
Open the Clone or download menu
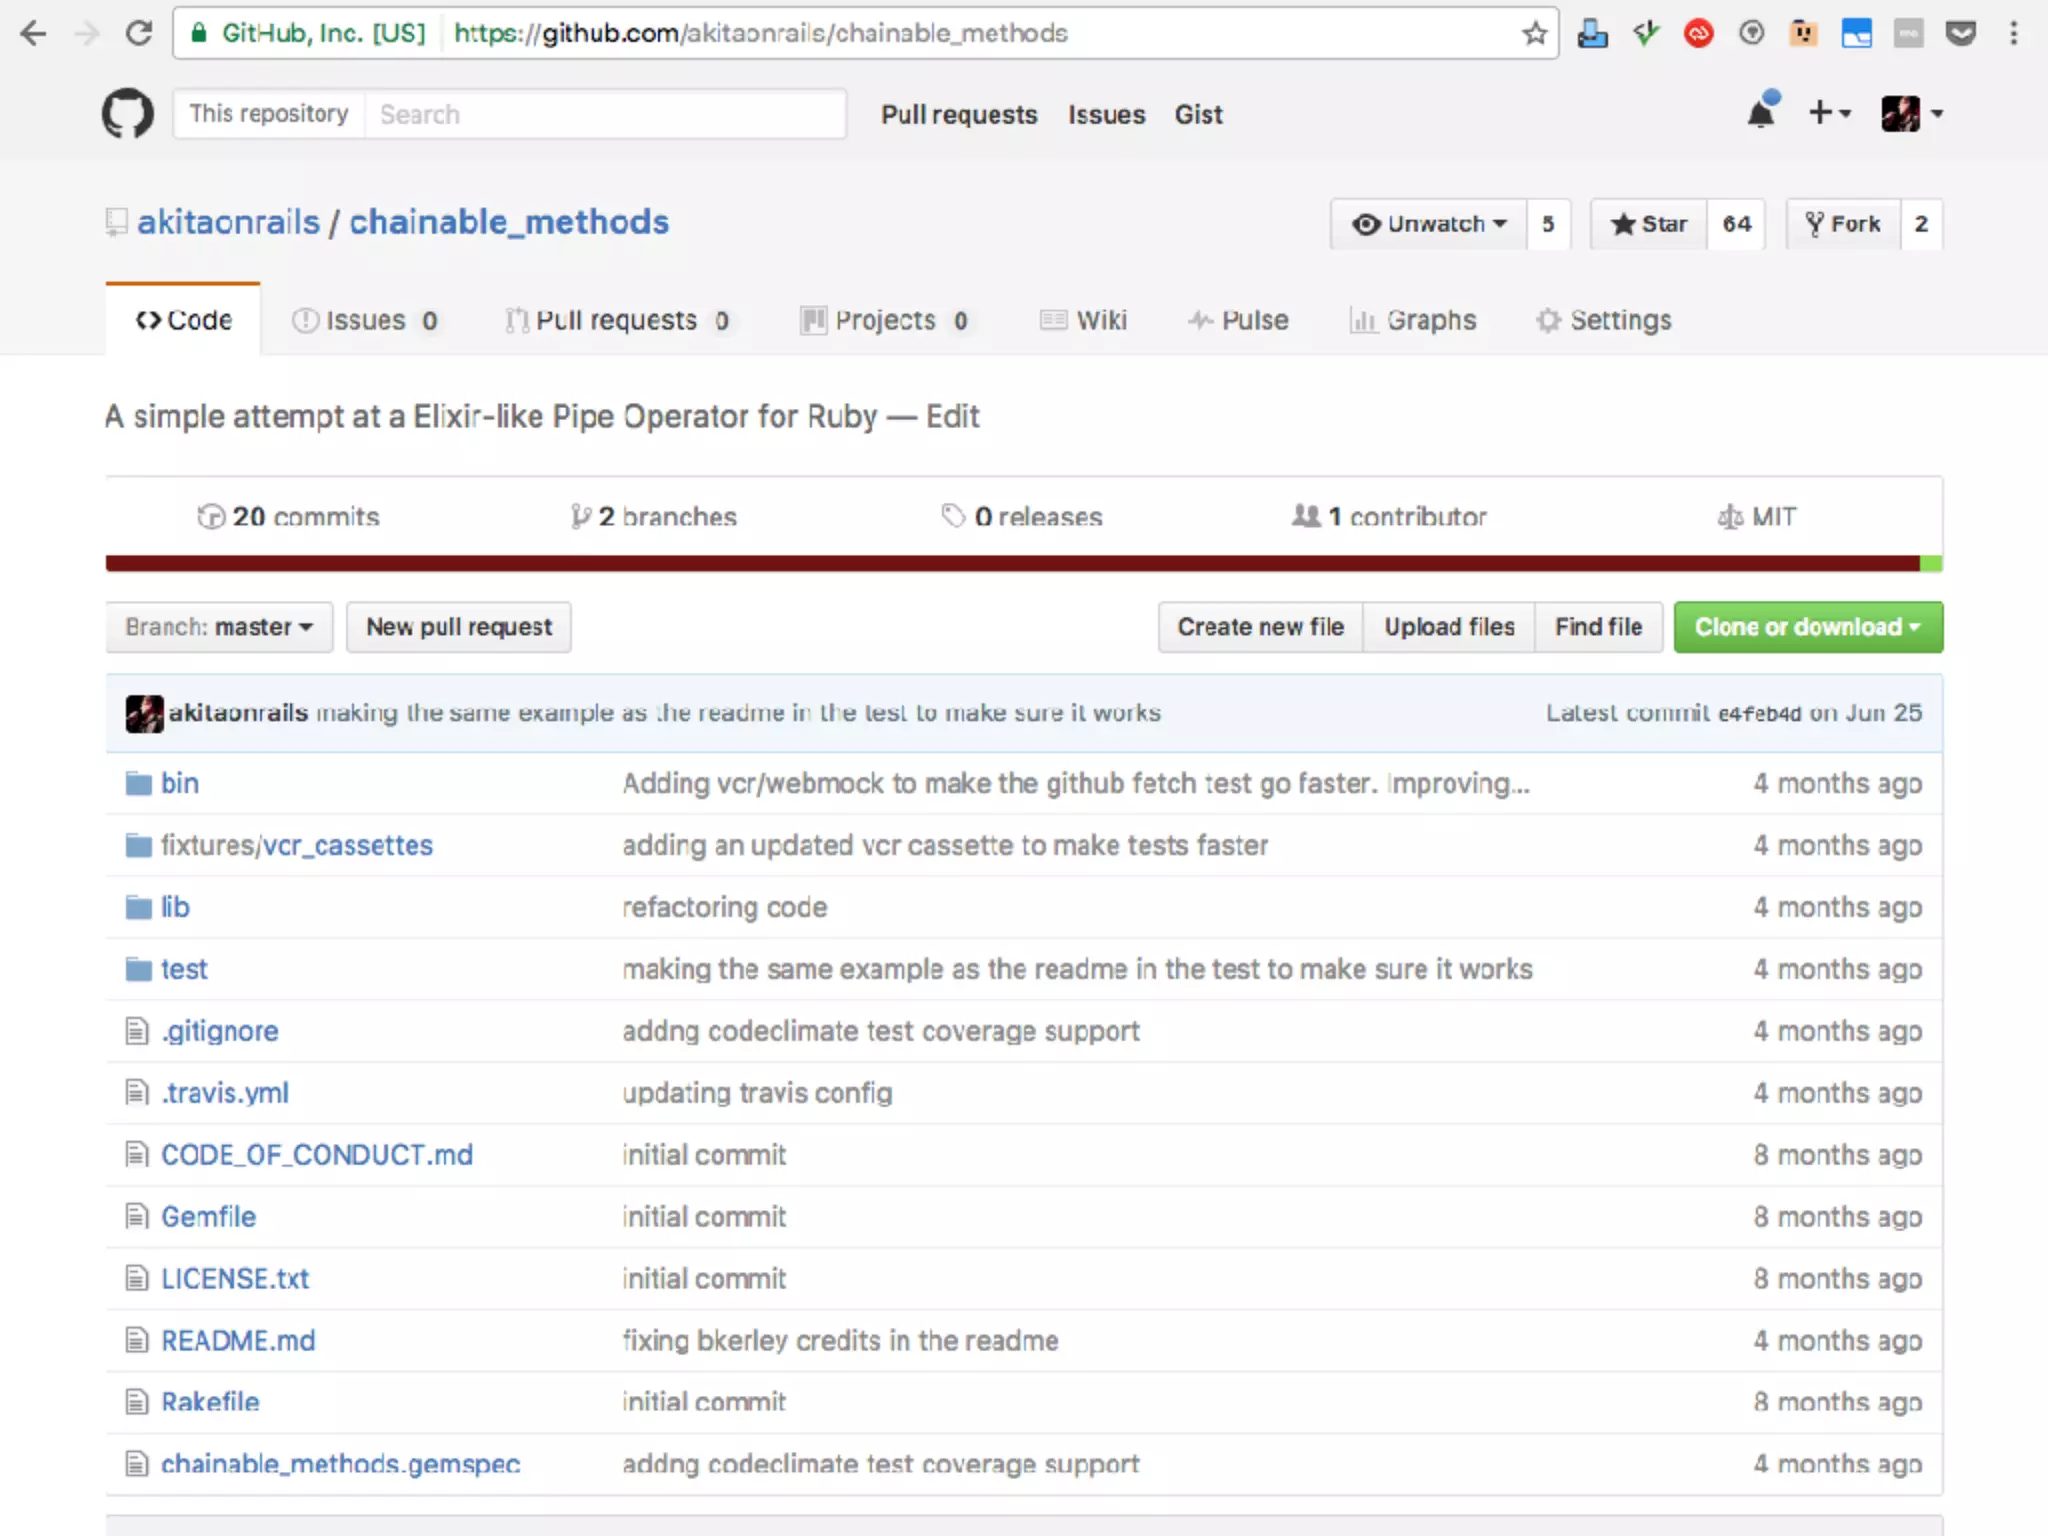click(1807, 627)
